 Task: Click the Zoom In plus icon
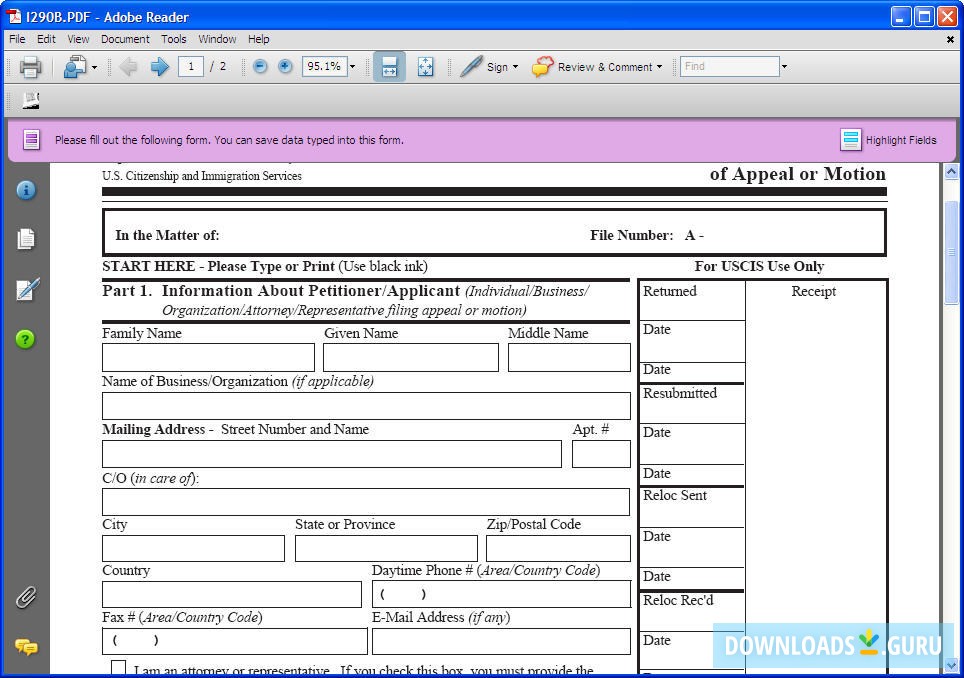pyautogui.click(x=285, y=66)
